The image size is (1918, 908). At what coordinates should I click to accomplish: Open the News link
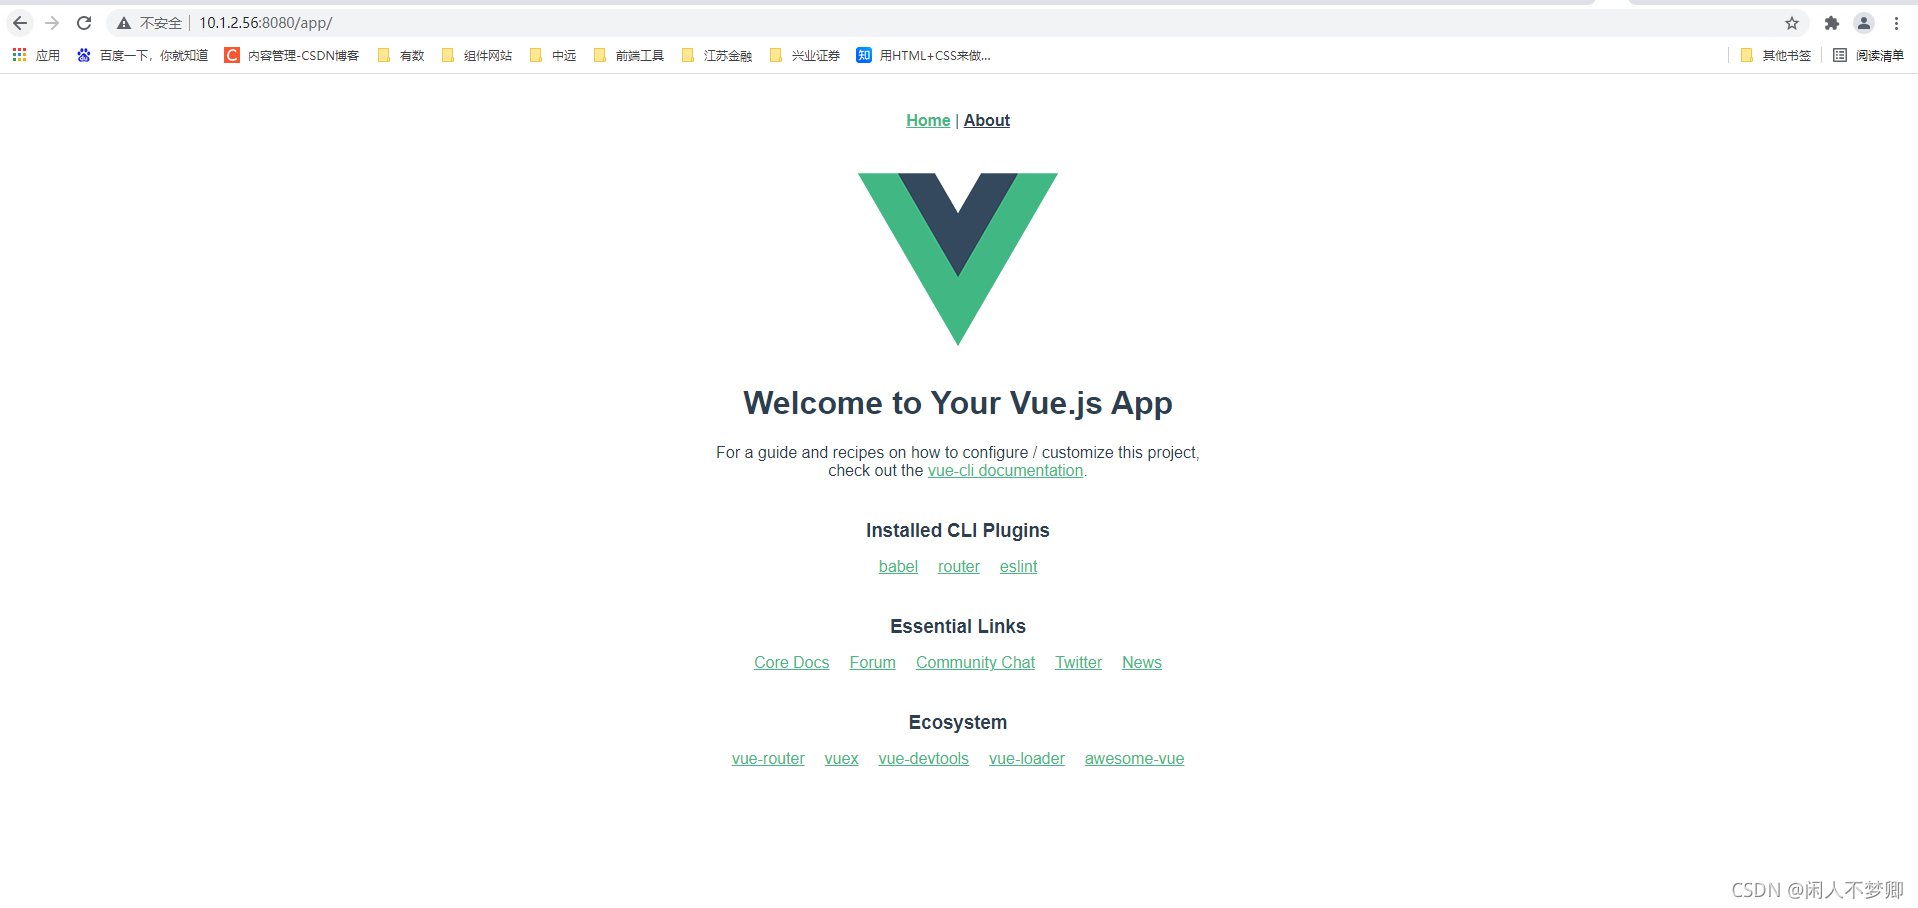pyautogui.click(x=1142, y=663)
